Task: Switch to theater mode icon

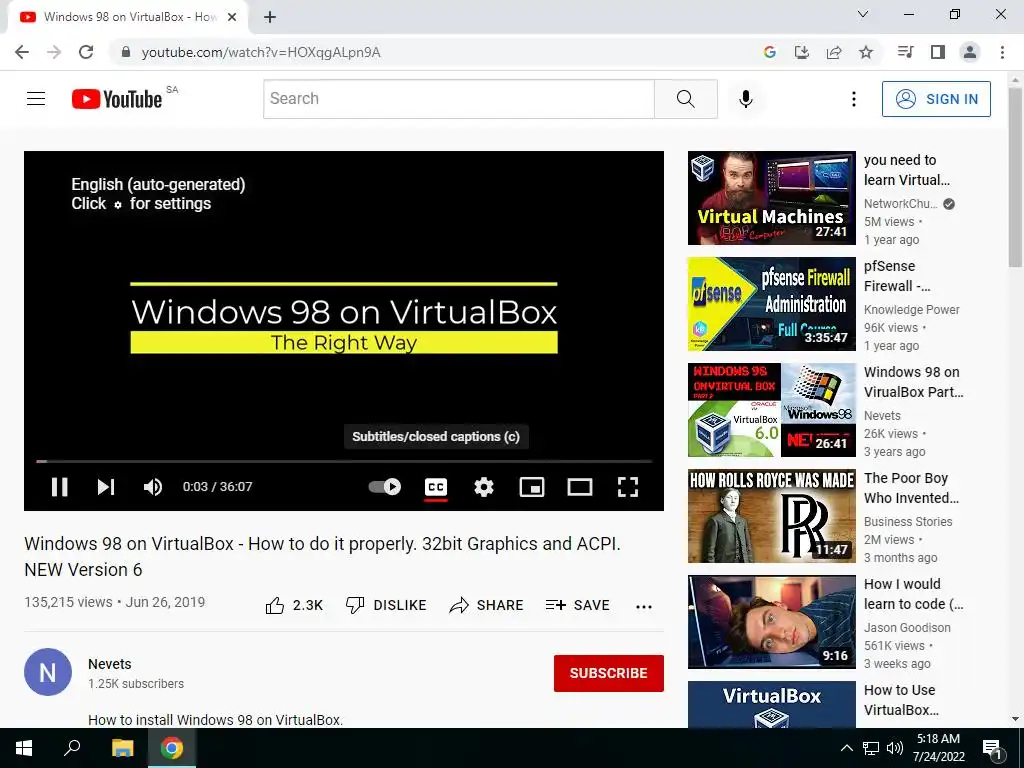Action: point(580,487)
